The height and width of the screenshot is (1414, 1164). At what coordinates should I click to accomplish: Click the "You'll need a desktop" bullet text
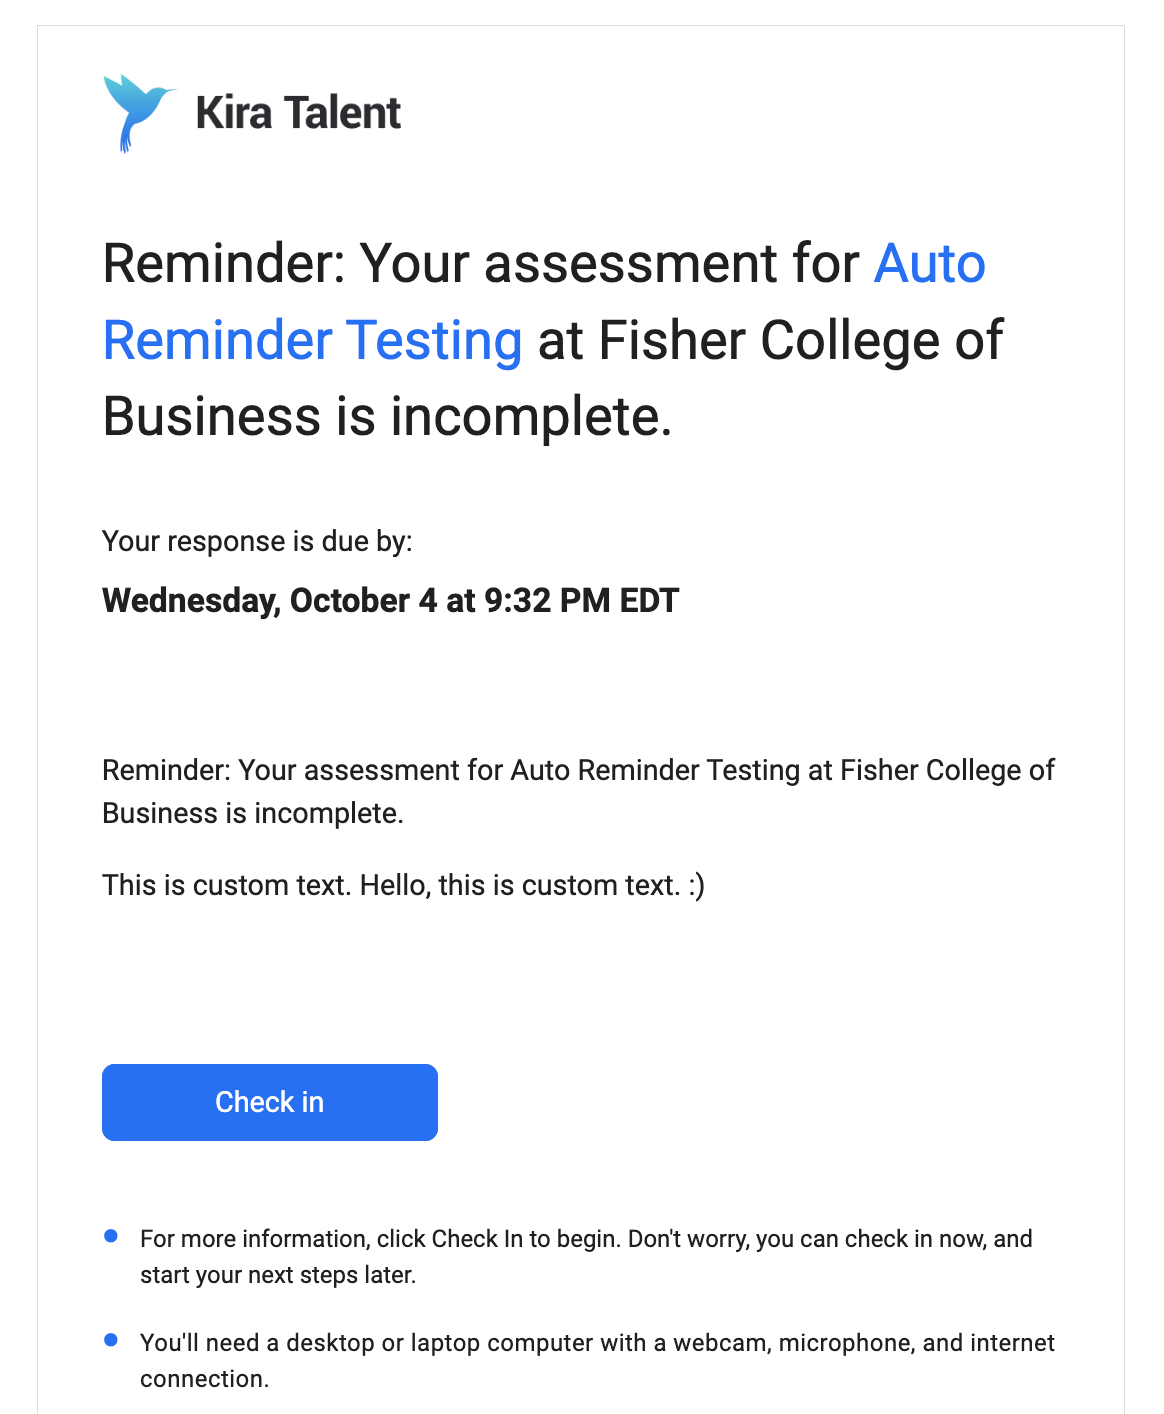(597, 1360)
